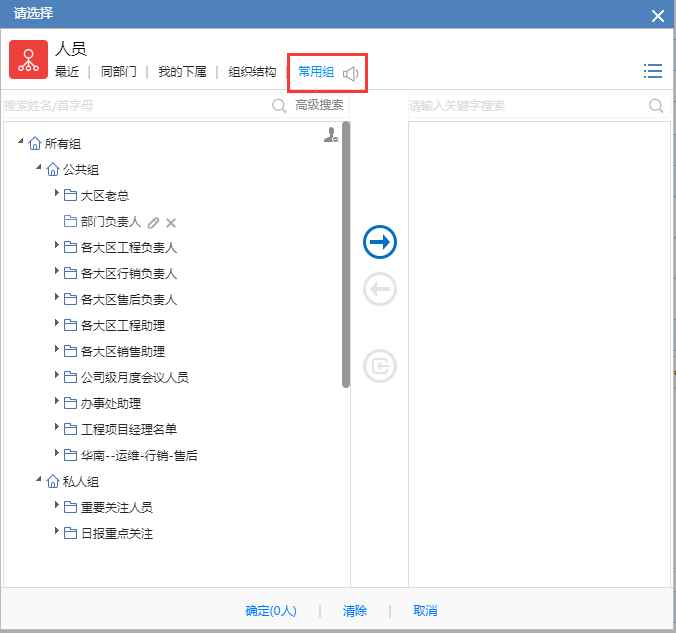Delete 部门负责人 group with the X icon
676x633 pixels.
171,222
